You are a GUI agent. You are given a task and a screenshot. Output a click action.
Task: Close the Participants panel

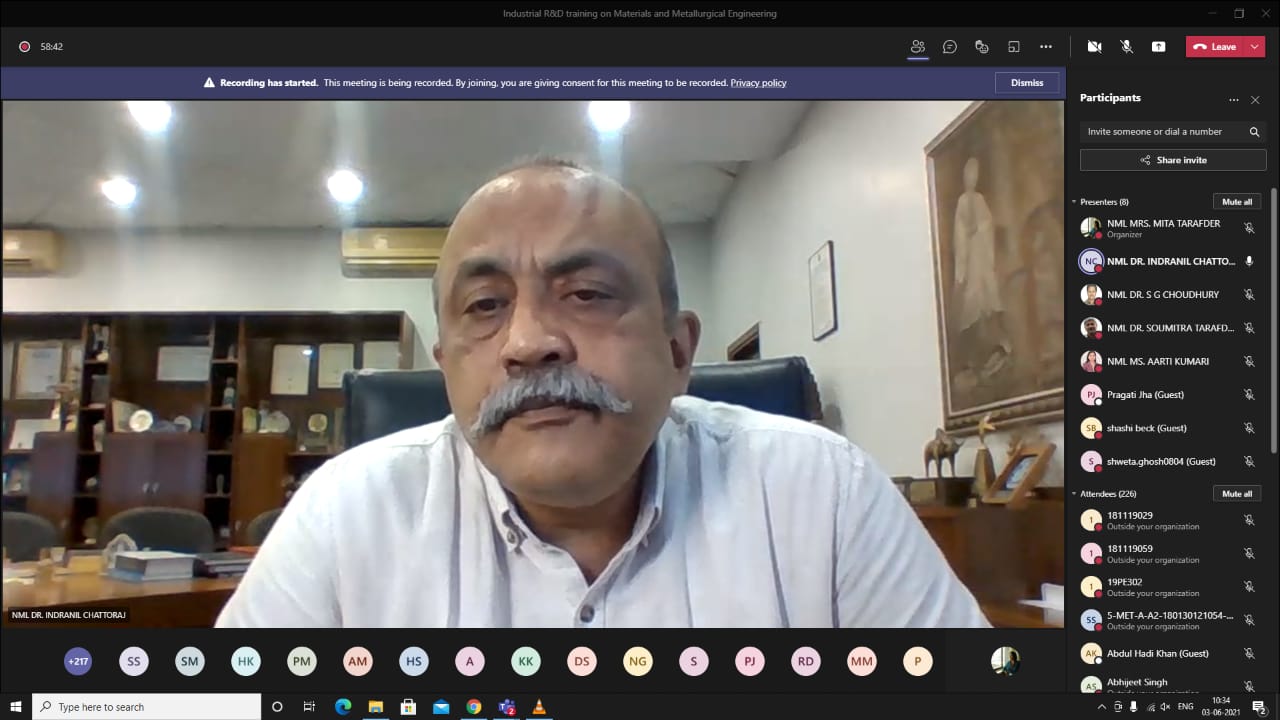[x=1255, y=100]
